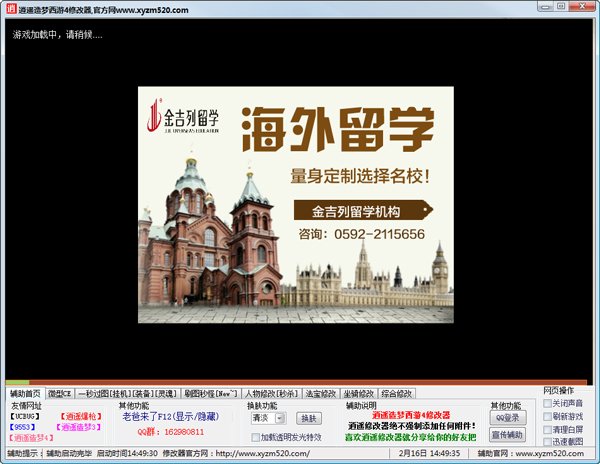Click the 辅助启动完毕 status message
The width and height of the screenshot is (600, 464).
69,454
